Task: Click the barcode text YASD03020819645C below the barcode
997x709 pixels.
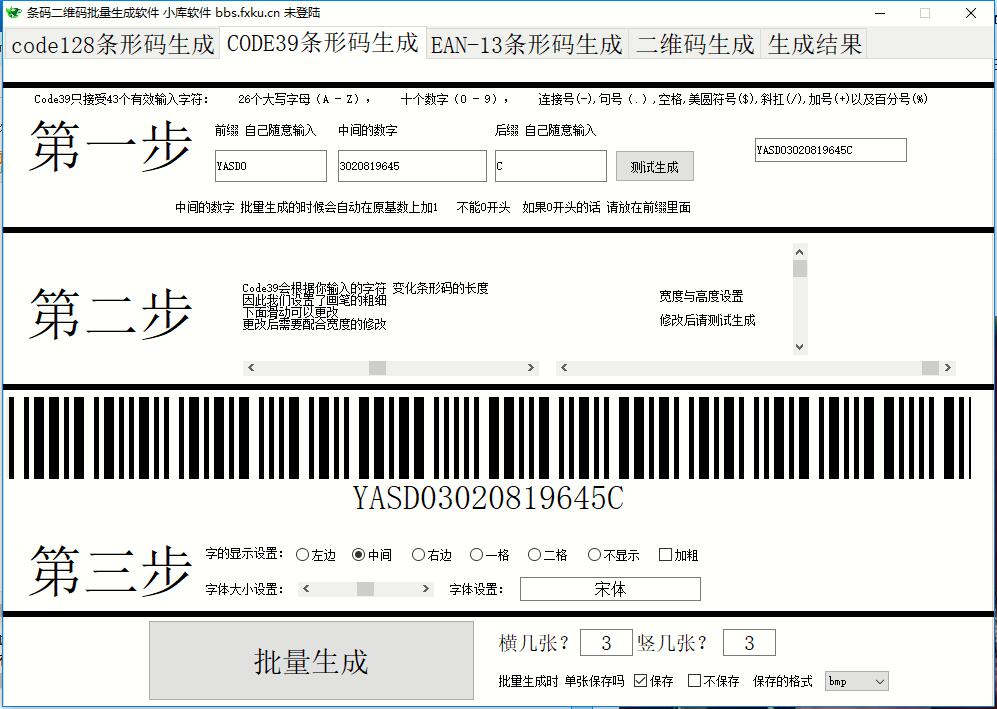Action: [488, 498]
